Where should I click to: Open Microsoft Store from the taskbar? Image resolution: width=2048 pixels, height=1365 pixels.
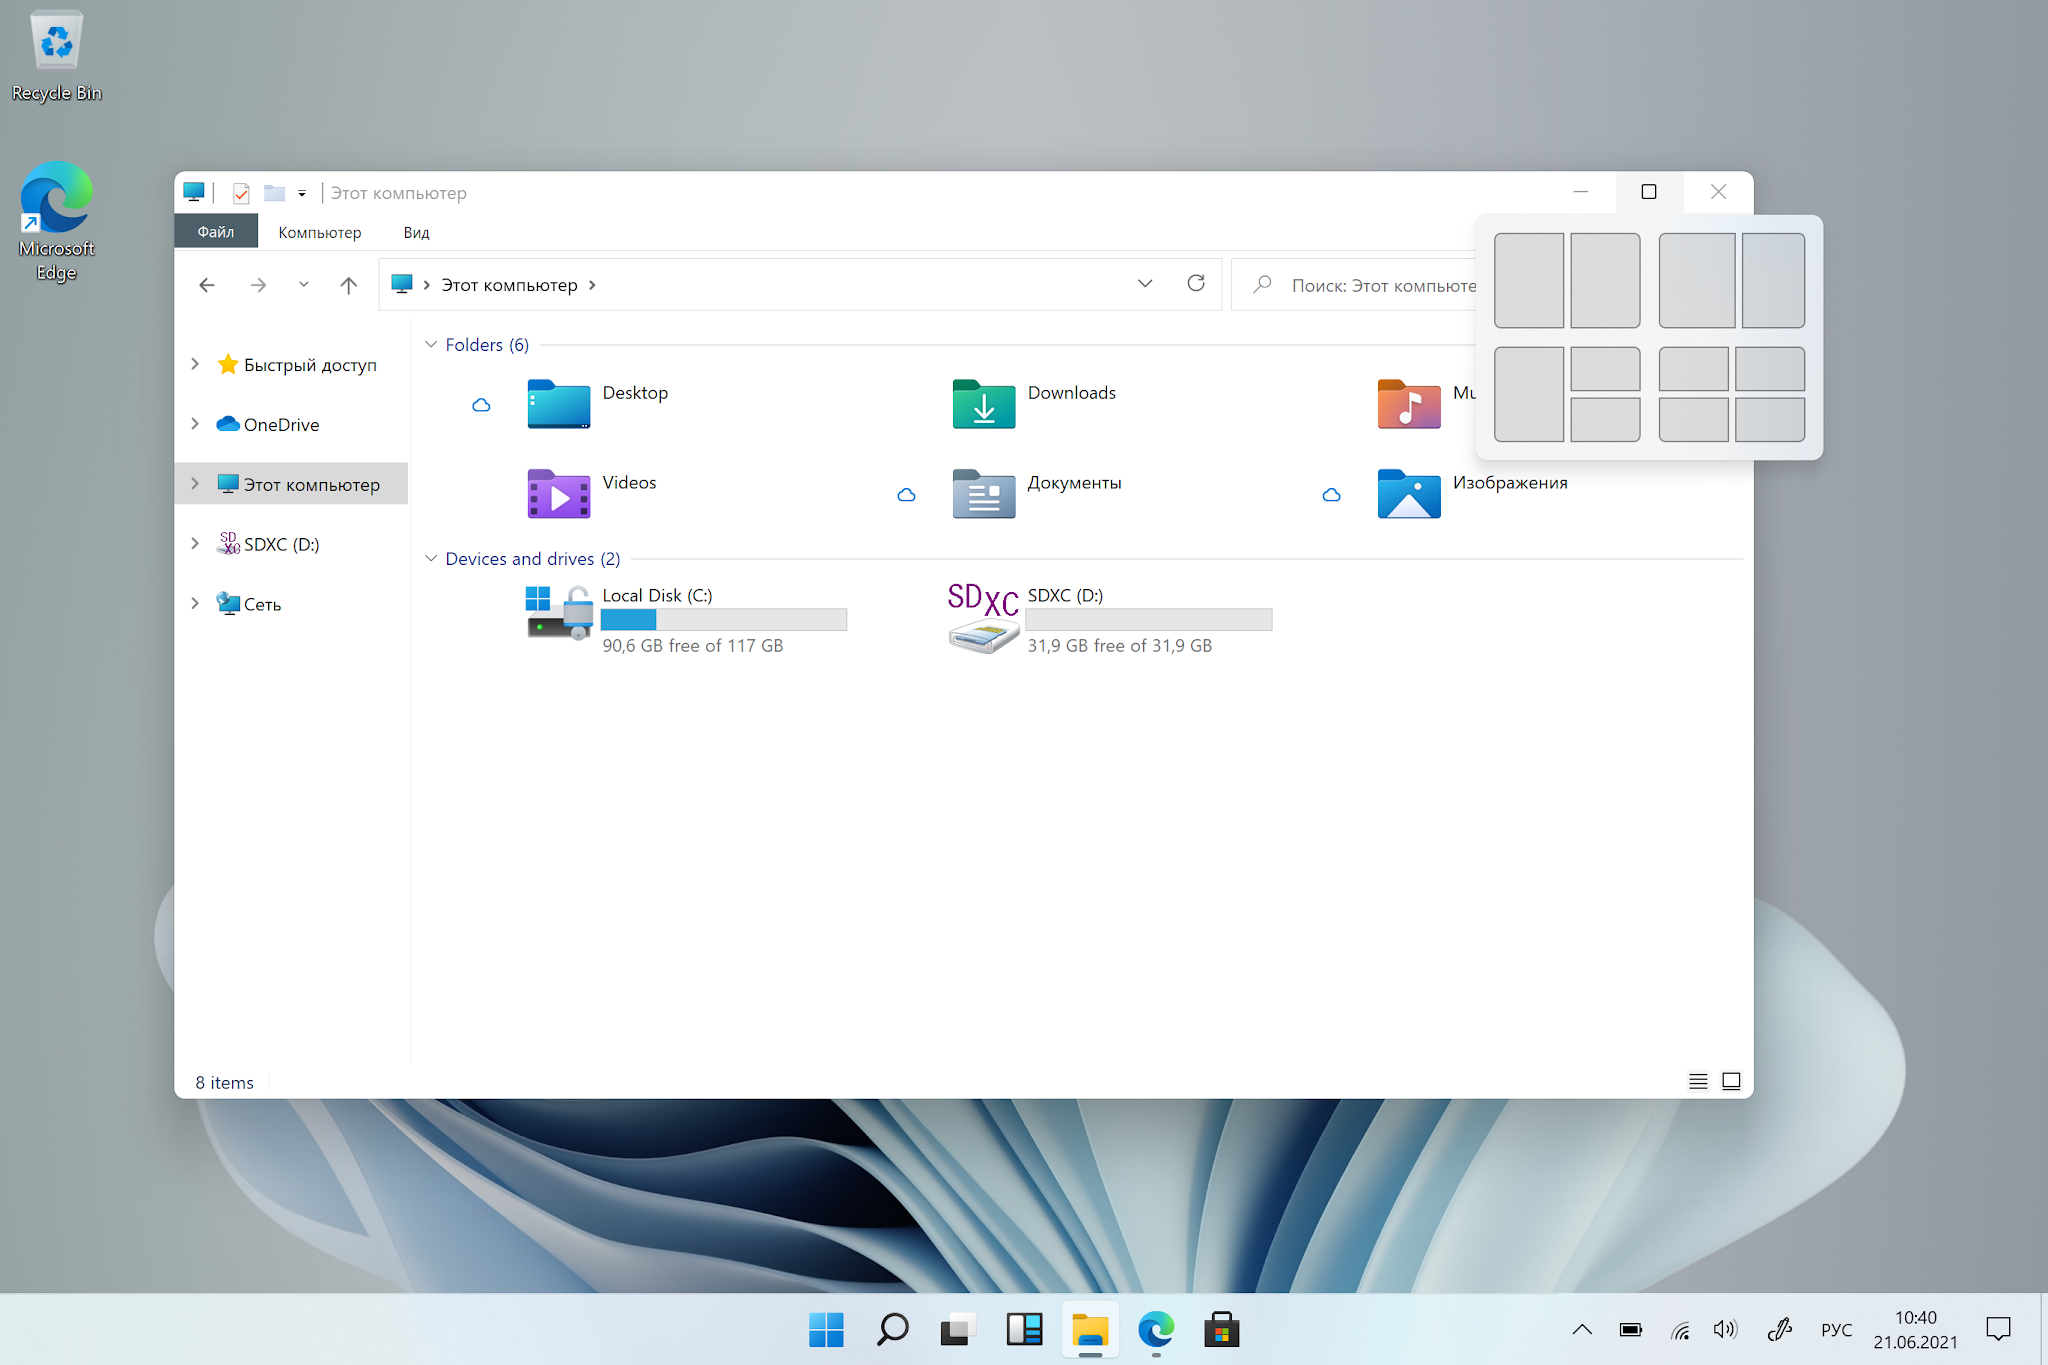(1221, 1331)
